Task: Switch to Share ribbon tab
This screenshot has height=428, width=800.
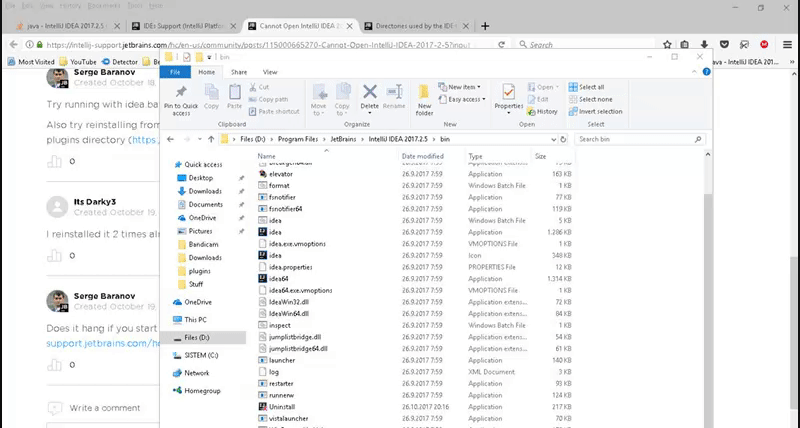Action: click(239, 72)
